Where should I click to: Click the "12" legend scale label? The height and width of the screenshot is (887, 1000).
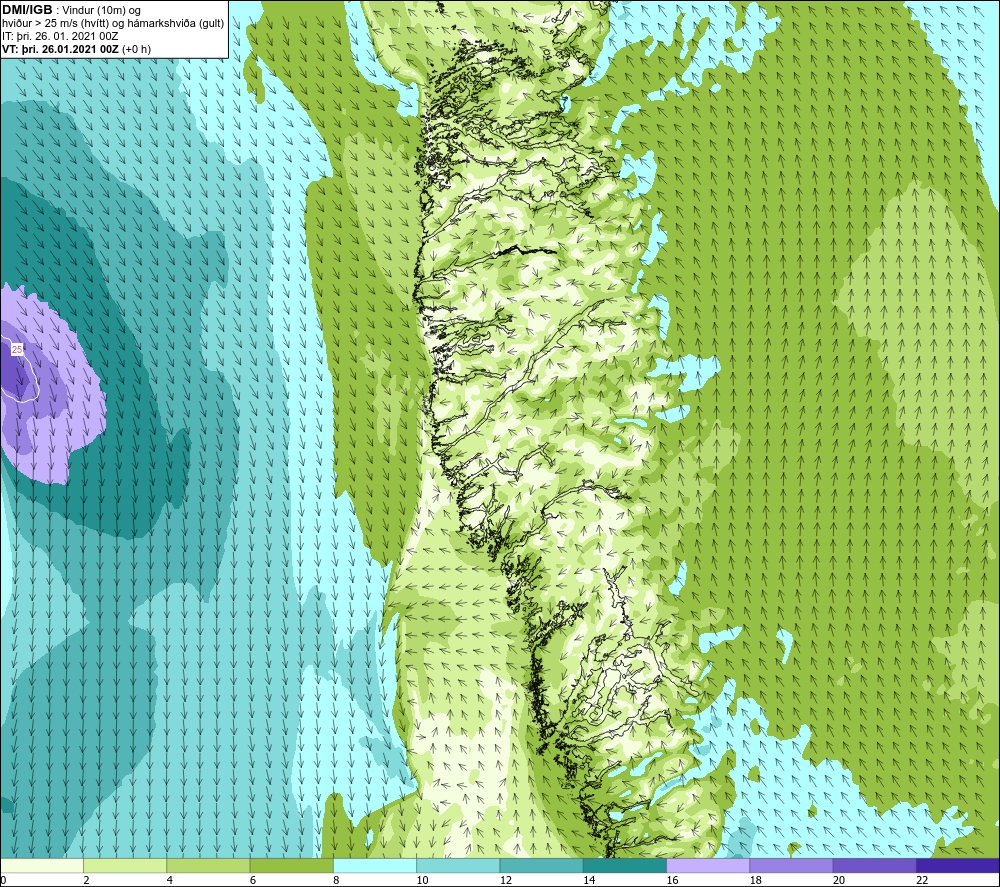506,880
